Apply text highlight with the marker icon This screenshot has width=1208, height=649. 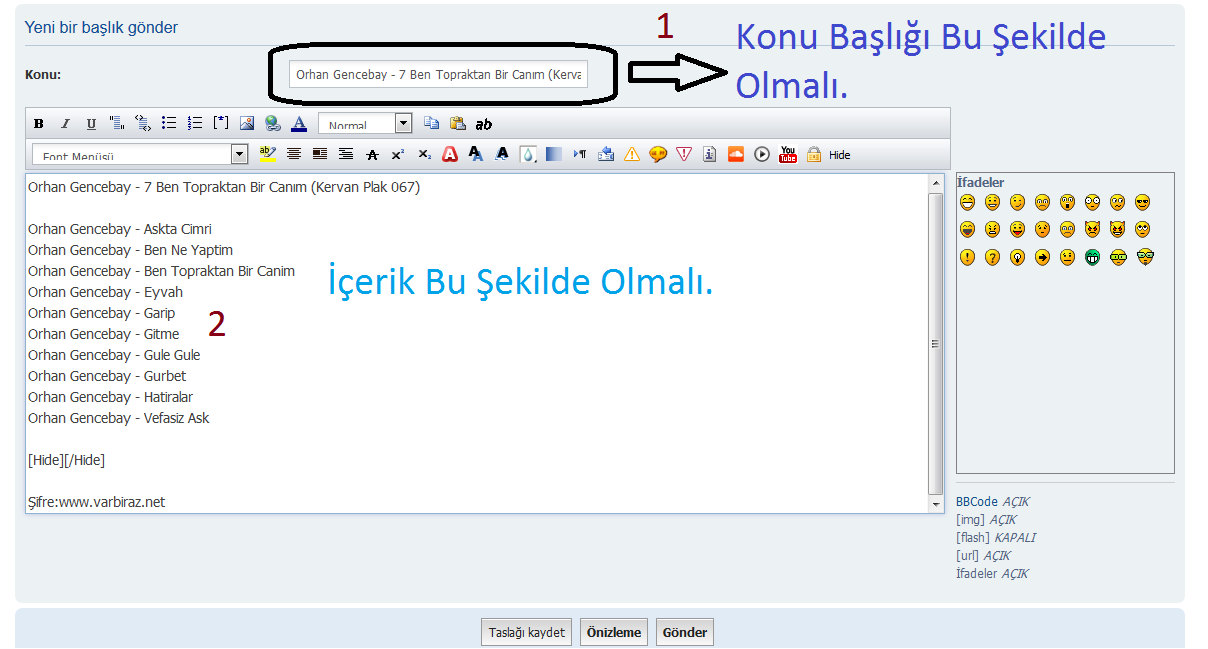point(268,154)
